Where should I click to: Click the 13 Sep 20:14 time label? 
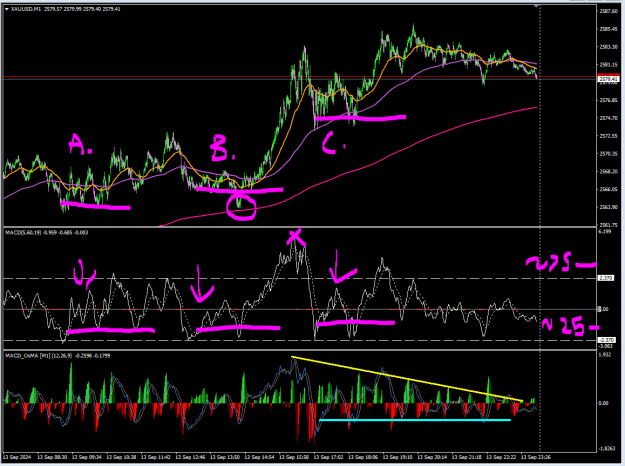pos(432,457)
